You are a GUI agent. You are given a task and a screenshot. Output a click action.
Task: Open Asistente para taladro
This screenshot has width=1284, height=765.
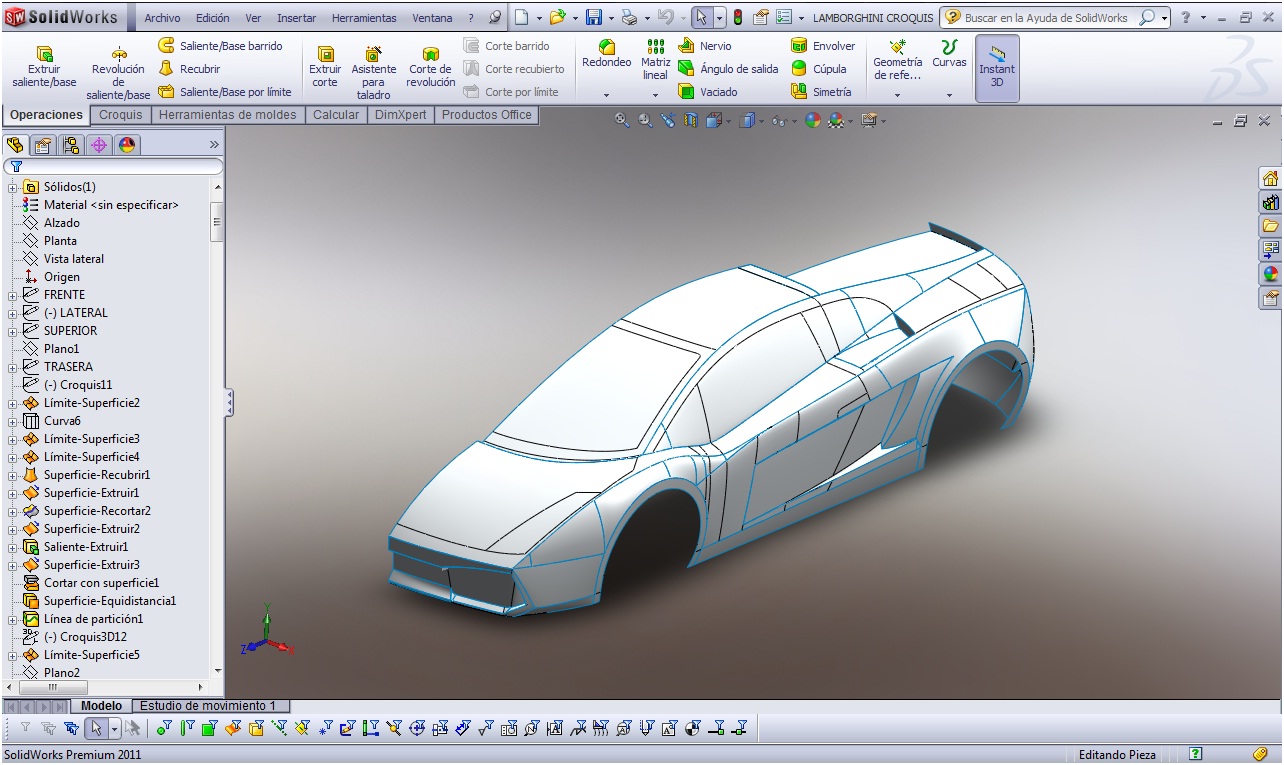373,72
